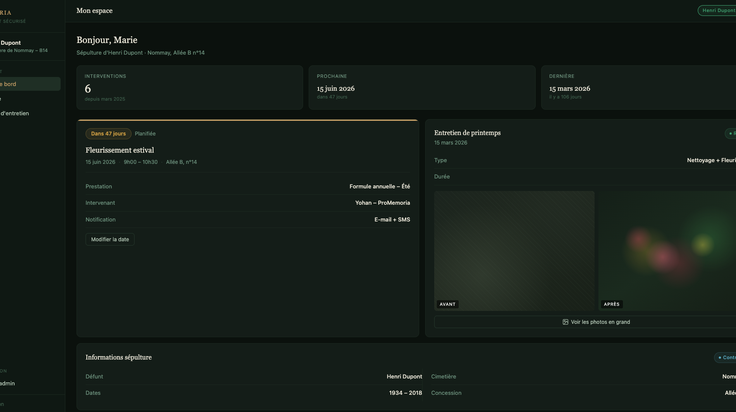This screenshot has width=736, height=412.
Task: Click the 'Informations sépulture' heading
Action: point(119,357)
